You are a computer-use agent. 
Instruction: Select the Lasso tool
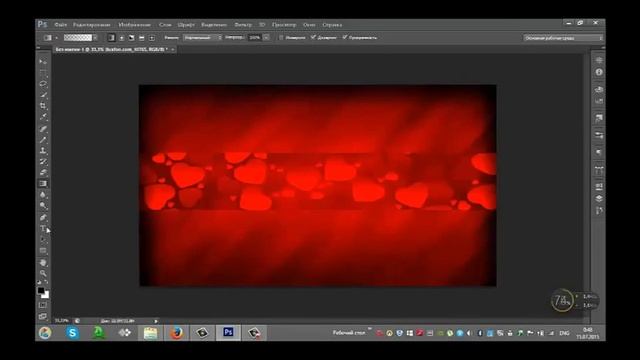point(43,84)
